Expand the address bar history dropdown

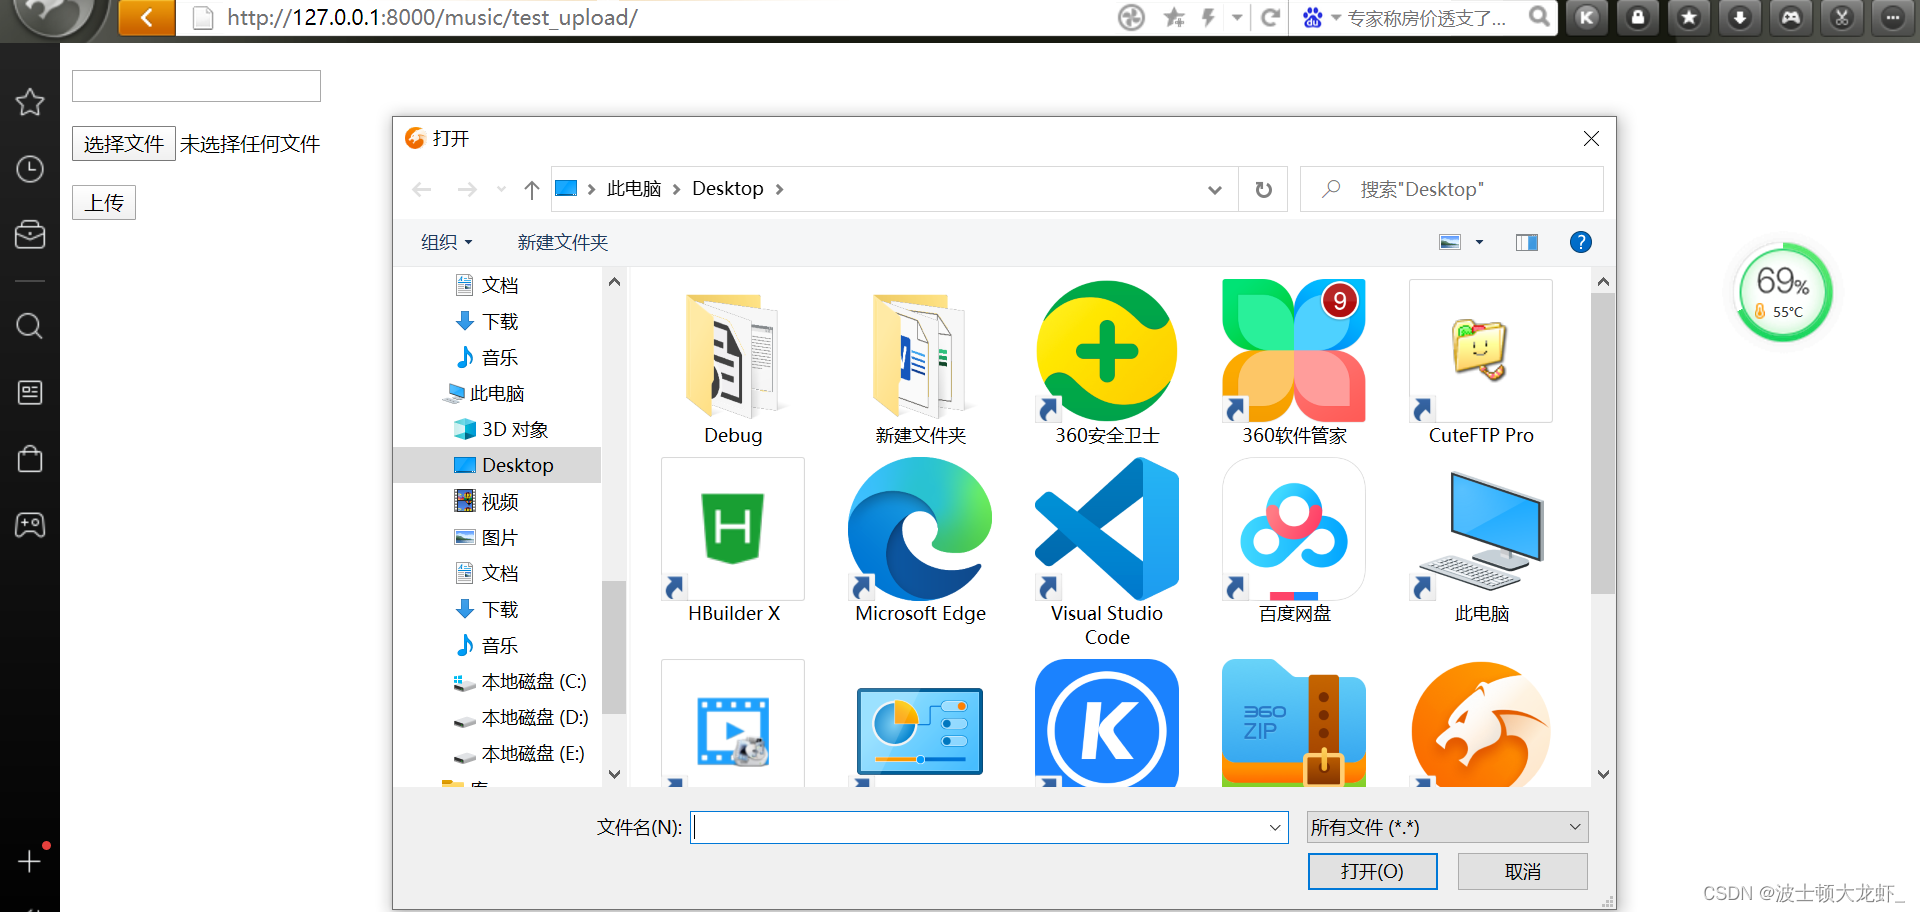(1215, 189)
